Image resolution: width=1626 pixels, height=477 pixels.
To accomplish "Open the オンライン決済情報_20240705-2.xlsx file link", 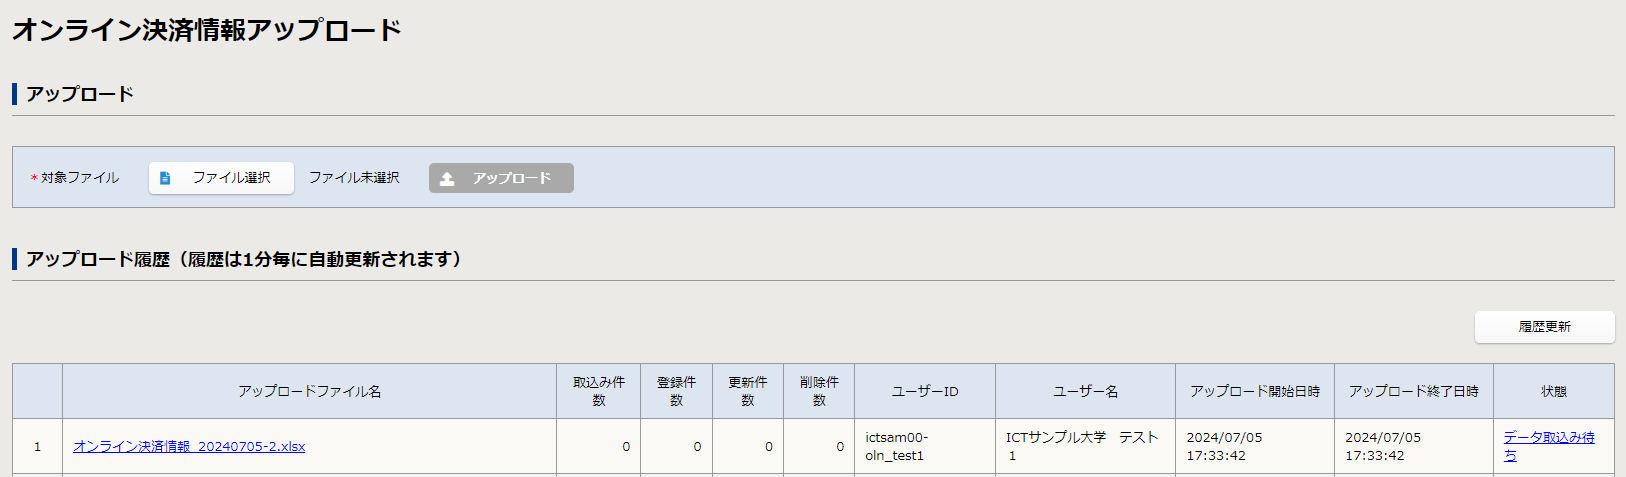I will click(x=189, y=447).
